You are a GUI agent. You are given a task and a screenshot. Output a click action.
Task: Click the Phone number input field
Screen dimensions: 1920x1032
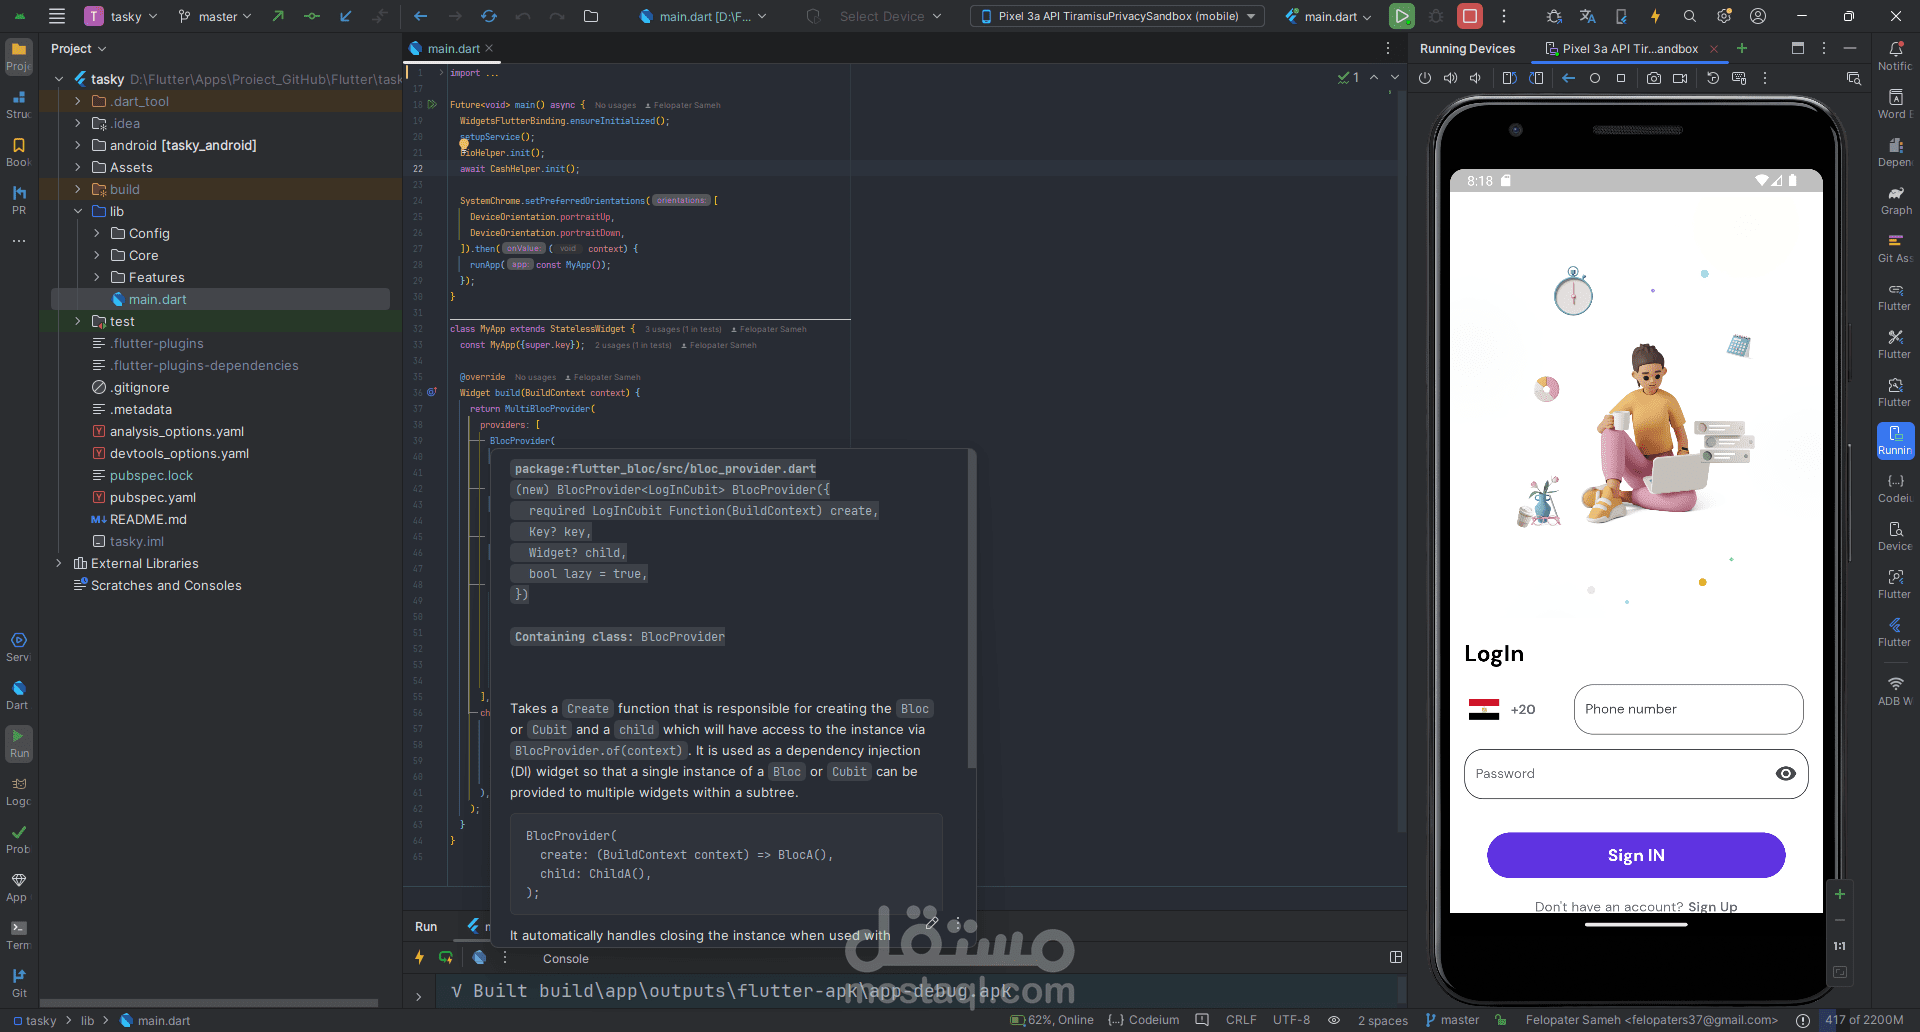[1688, 709]
